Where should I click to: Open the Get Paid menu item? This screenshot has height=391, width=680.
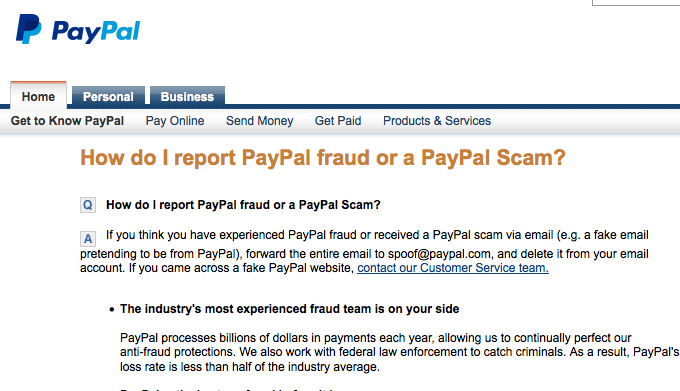[338, 121]
